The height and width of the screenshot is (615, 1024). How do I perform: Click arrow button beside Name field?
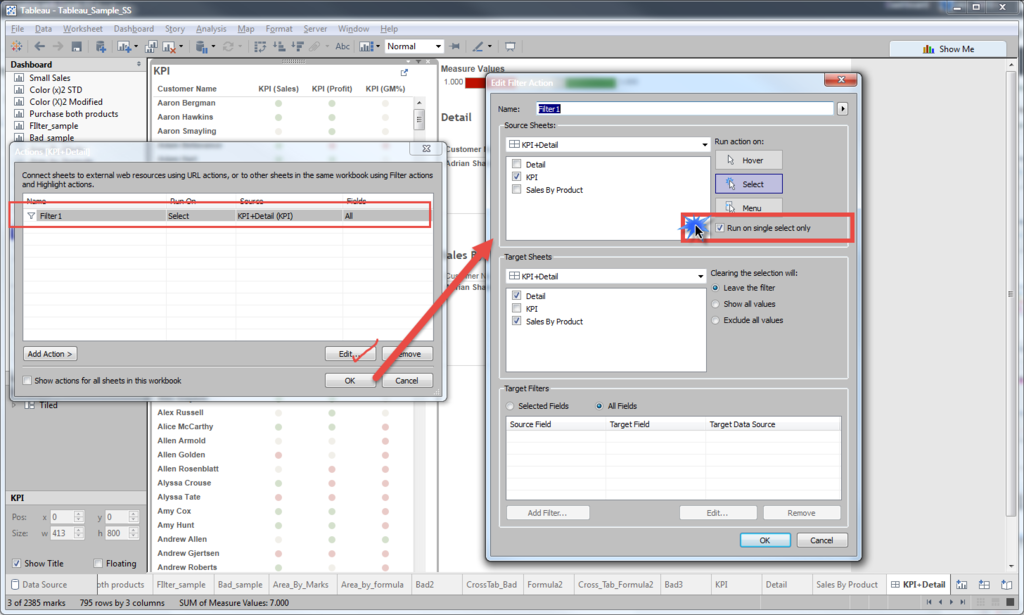pyautogui.click(x=842, y=109)
